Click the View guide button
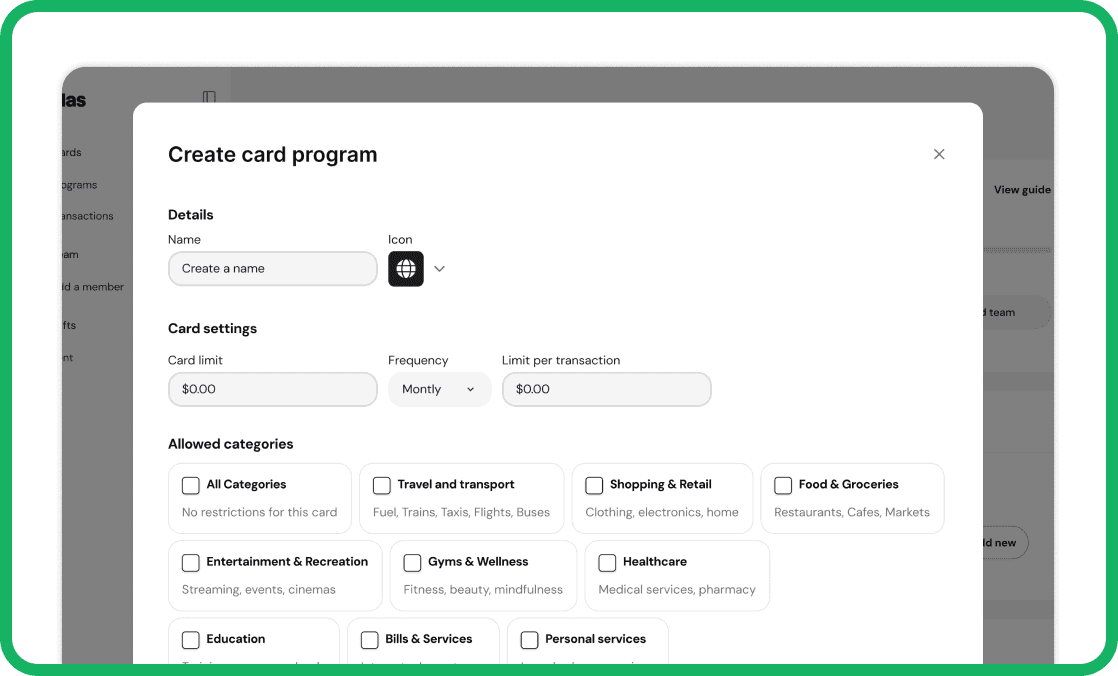Image resolution: width=1118 pixels, height=676 pixels. pyautogui.click(x=1020, y=189)
